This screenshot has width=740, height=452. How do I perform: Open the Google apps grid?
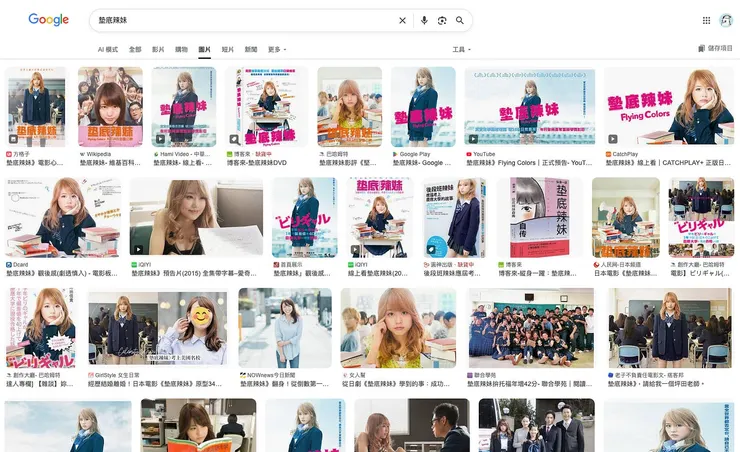(x=706, y=20)
